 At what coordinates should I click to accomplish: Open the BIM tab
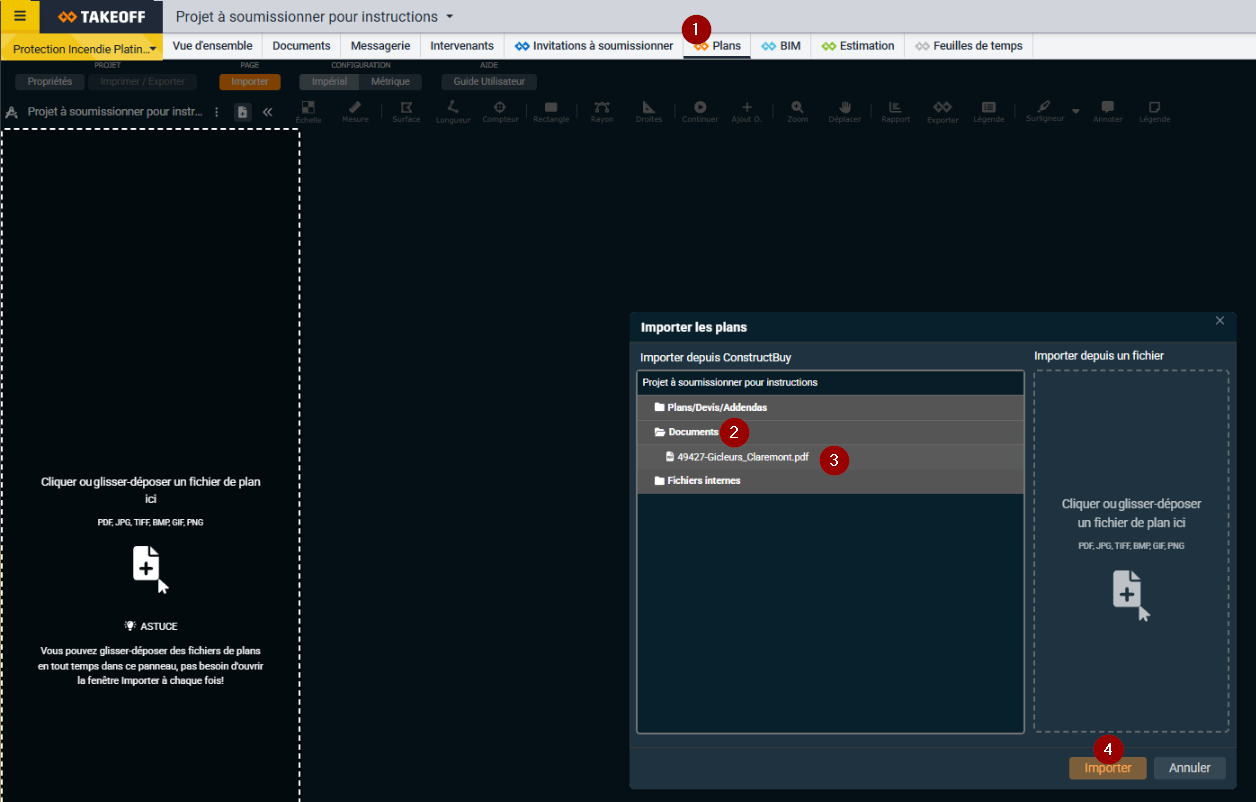781,46
